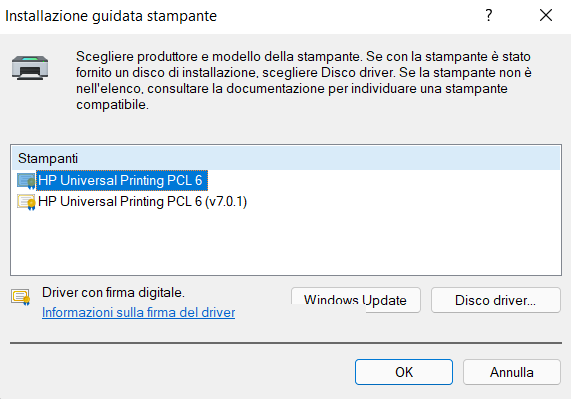Click the Windows Update button

click(355, 300)
